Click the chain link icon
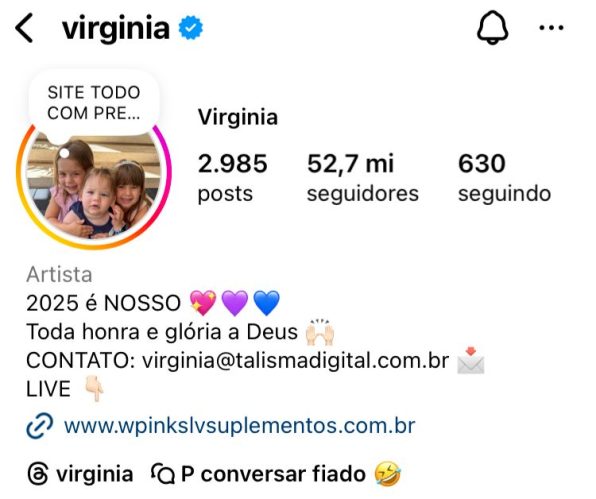 click(x=40, y=426)
